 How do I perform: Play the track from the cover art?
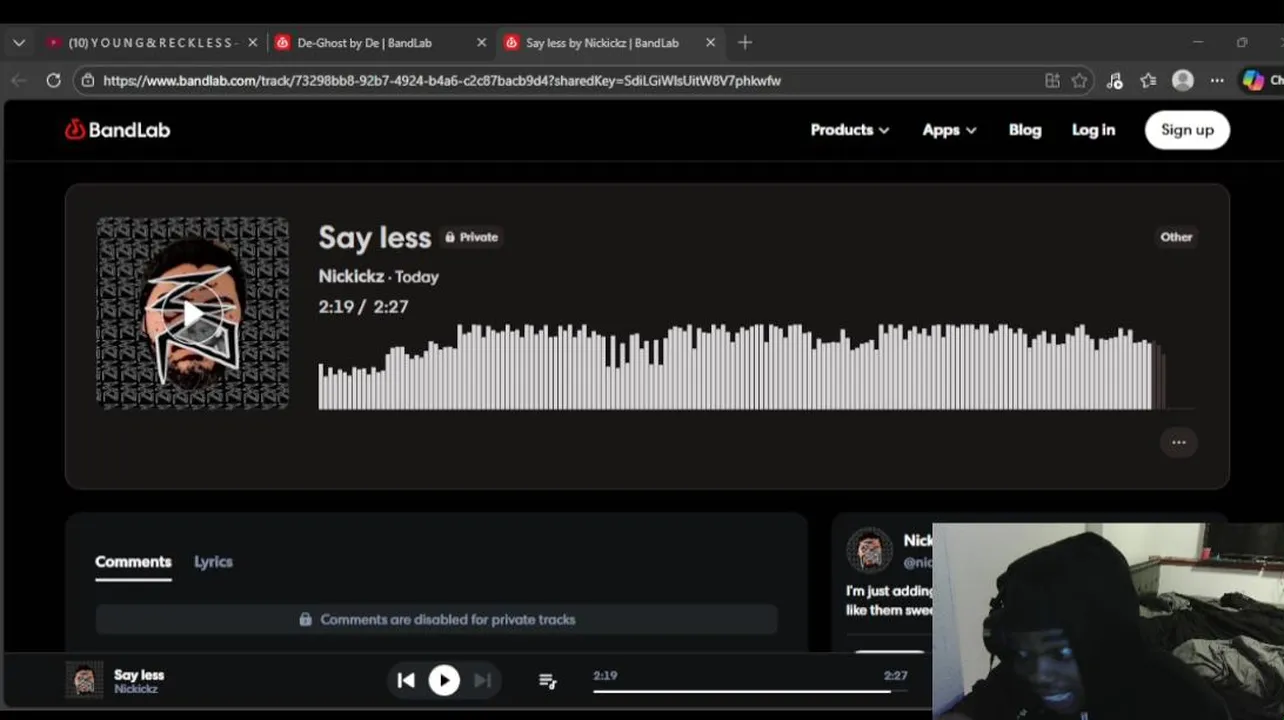pos(192,313)
